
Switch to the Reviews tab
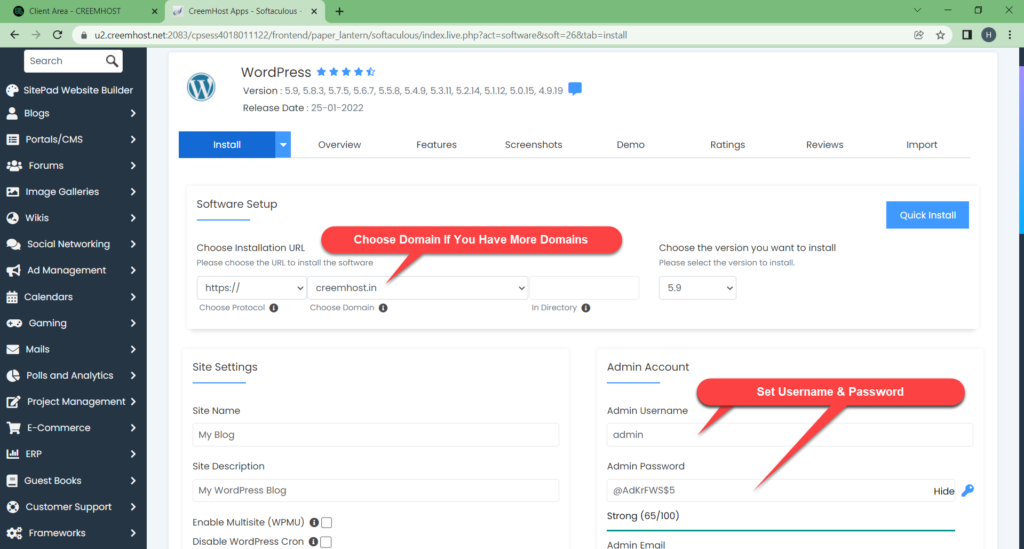click(824, 145)
